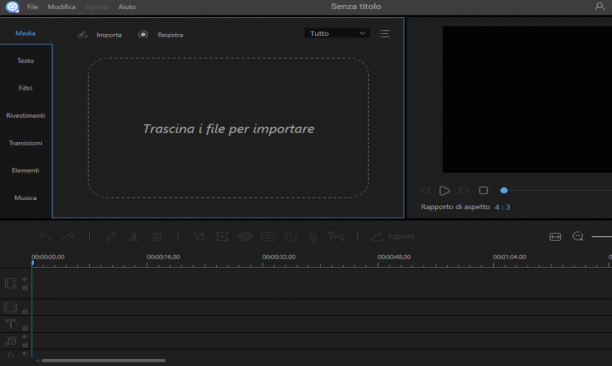Switch to the Musica tab
The image size is (612, 366).
click(x=25, y=198)
